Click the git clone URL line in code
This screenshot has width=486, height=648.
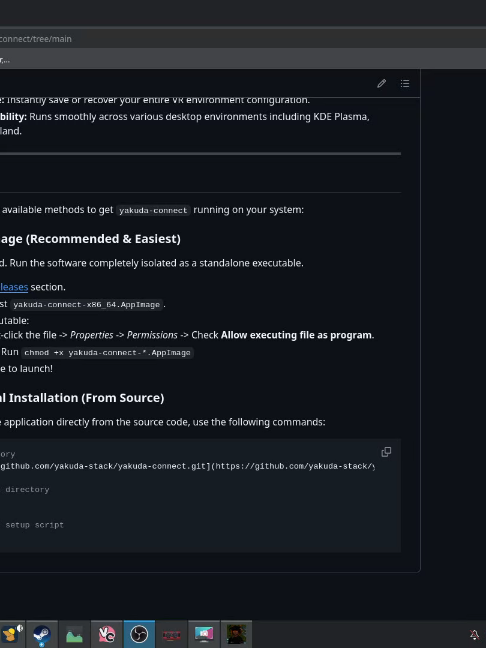pyautogui.click(x=187, y=466)
